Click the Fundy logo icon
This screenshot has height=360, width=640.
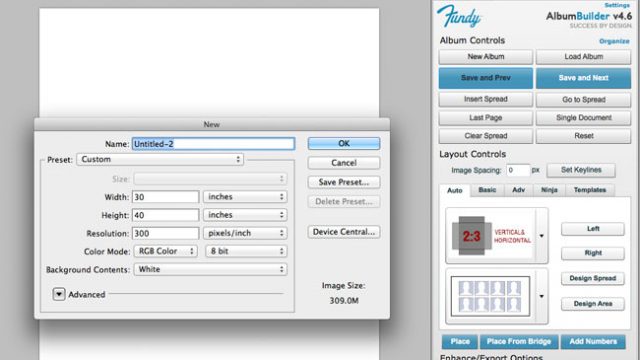tap(459, 16)
